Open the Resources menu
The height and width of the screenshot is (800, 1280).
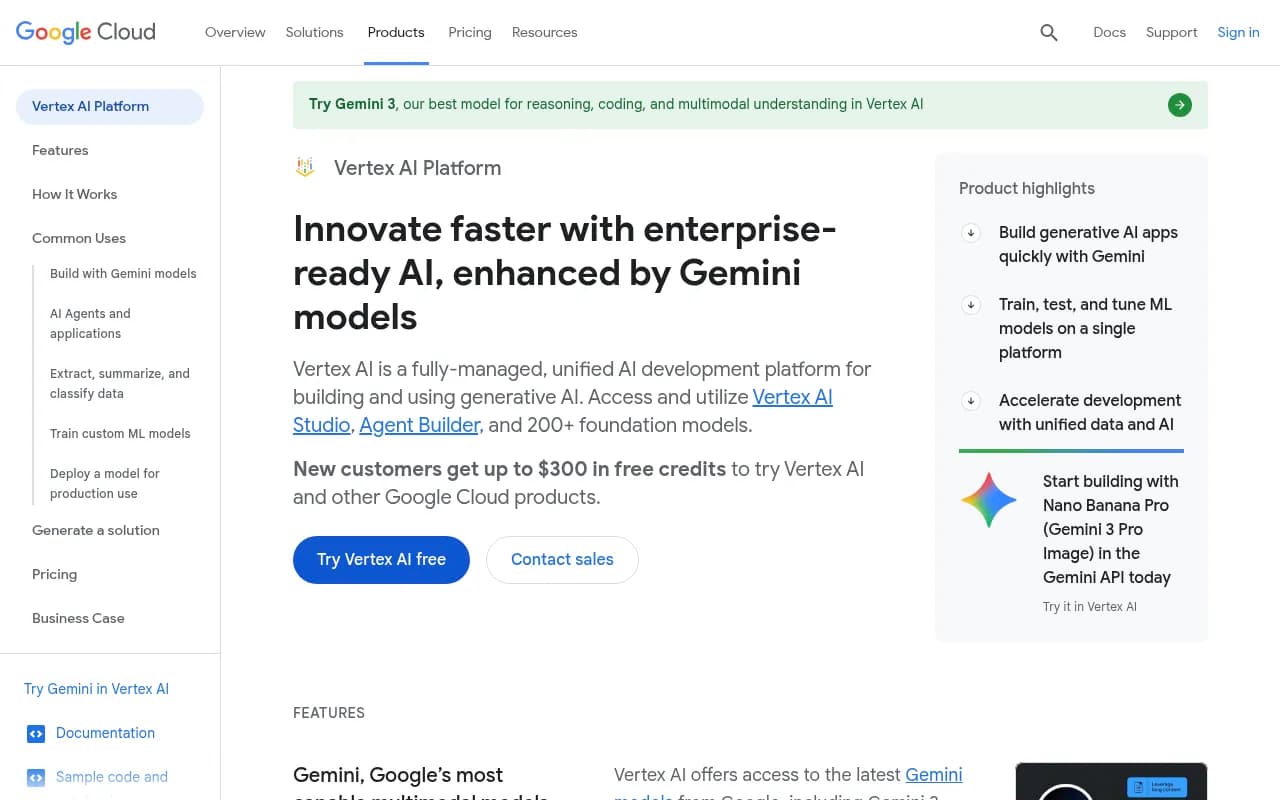(x=544, y=32)
